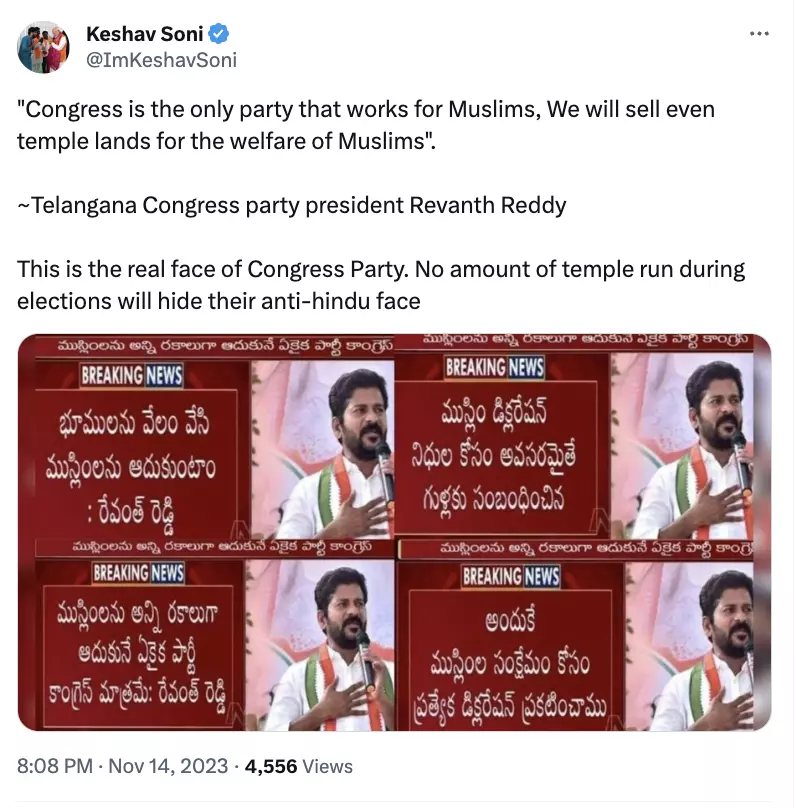
Task: Click the 8:08 PM timestamp
Action: [x=55, y=766]
